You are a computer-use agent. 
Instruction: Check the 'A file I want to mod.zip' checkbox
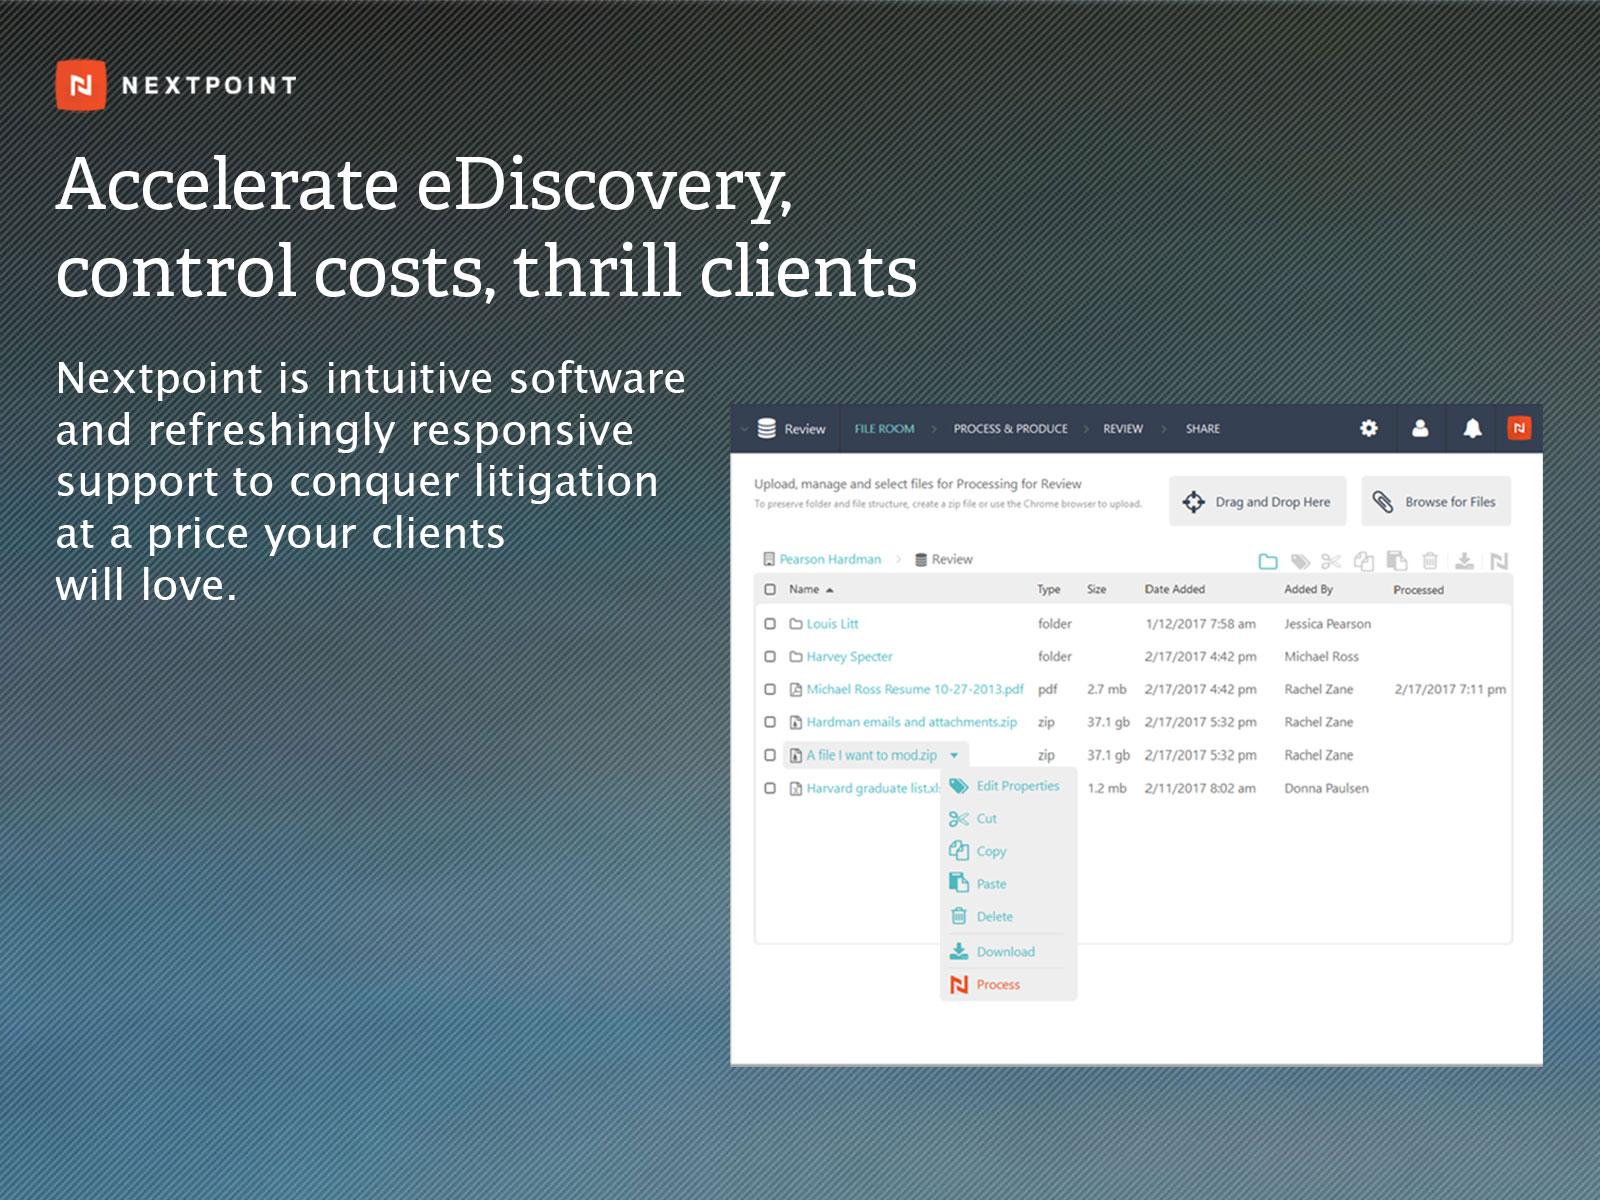click(x=770, y=755)
